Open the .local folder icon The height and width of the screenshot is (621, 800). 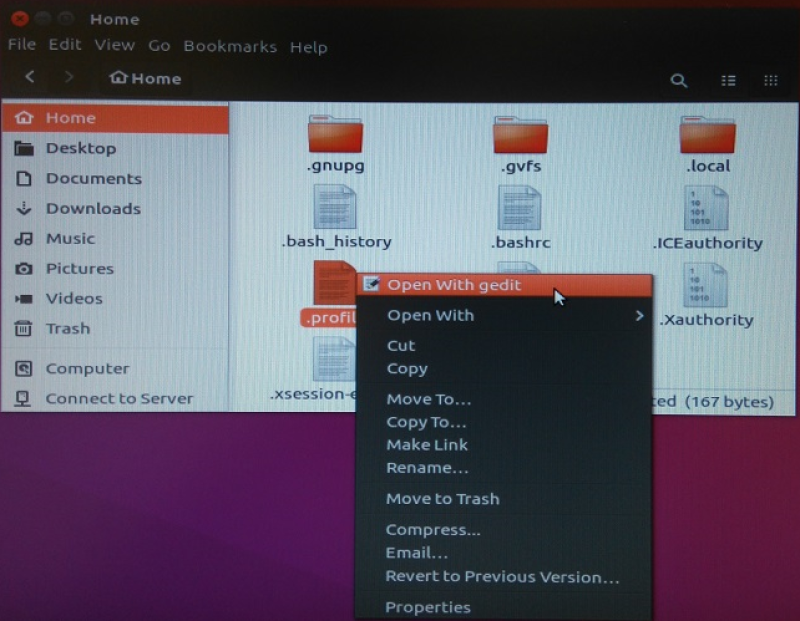pos(707,135)
